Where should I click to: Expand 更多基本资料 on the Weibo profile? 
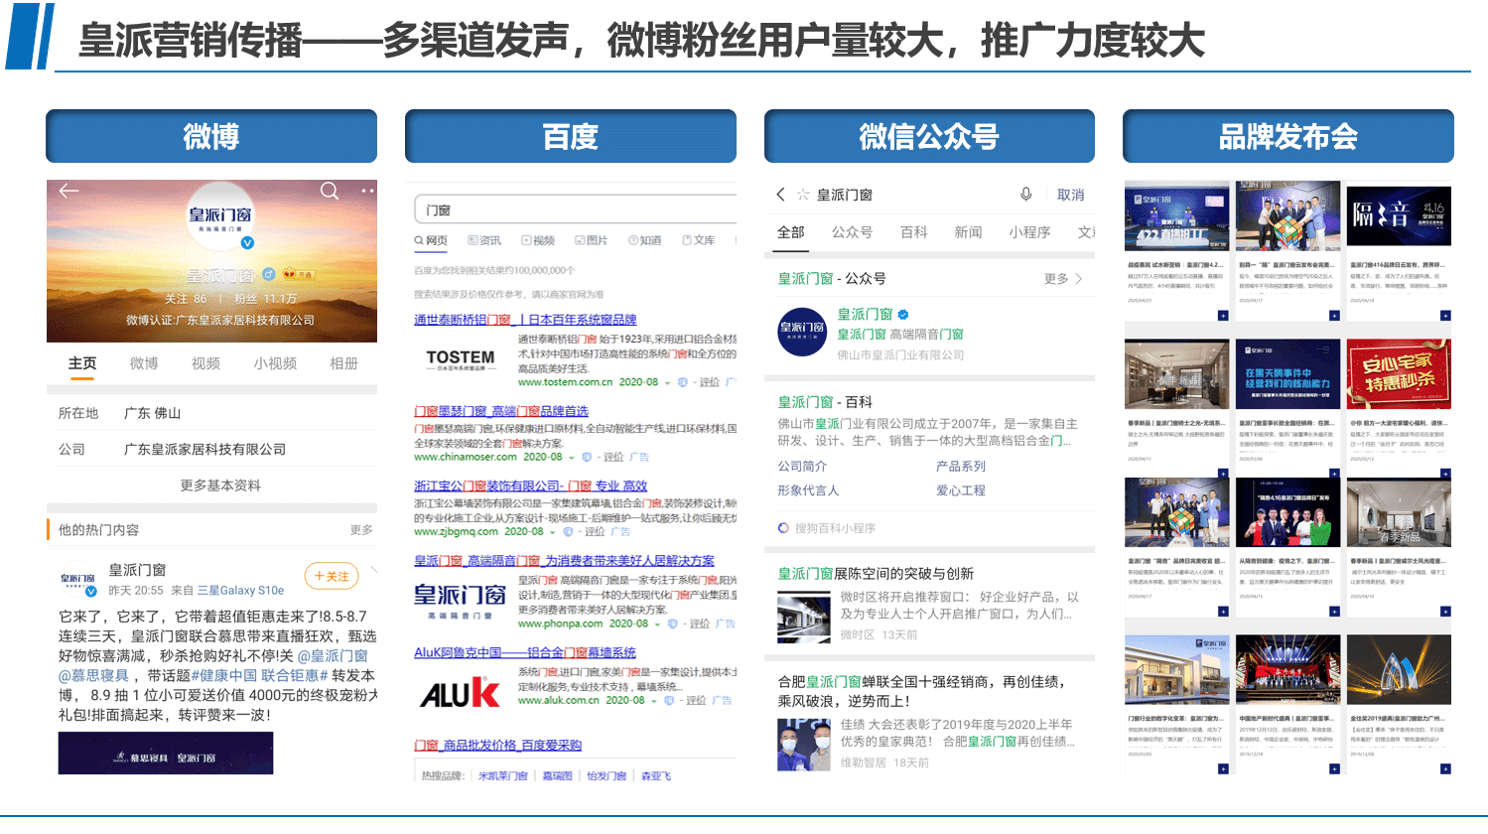pos(220,486)
